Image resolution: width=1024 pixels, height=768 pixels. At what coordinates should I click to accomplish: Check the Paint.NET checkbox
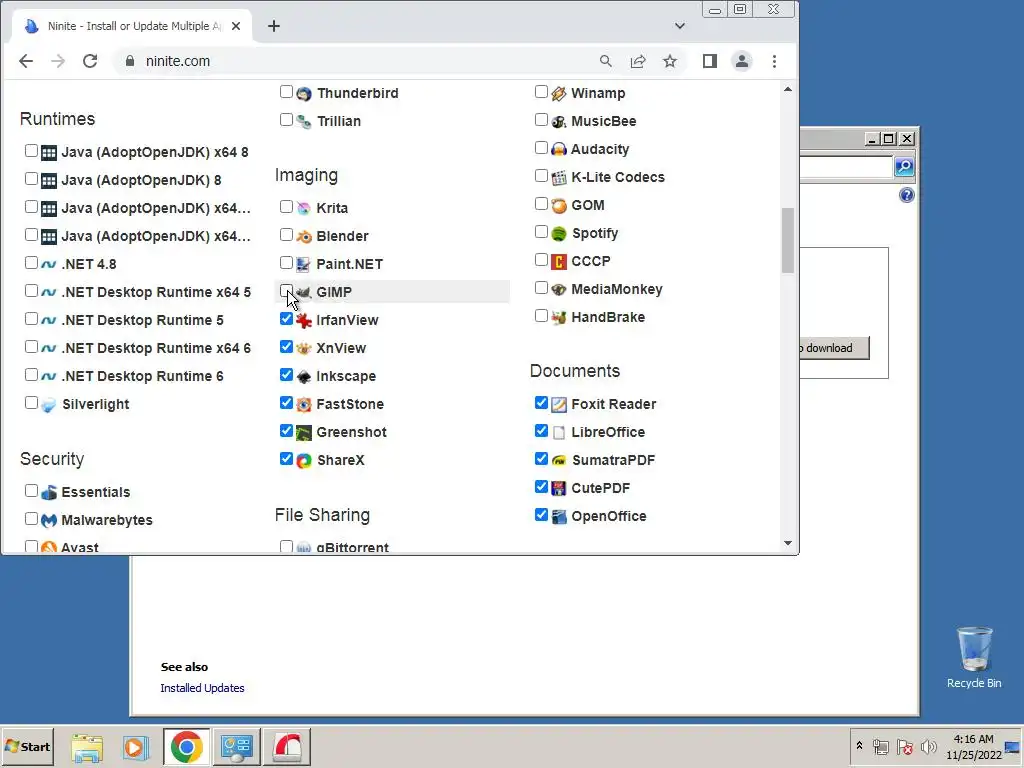click(286, 263)
